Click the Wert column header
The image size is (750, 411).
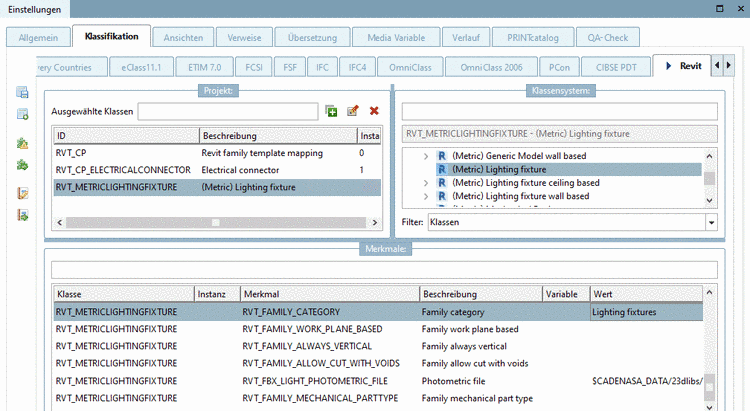pos(646,294)
